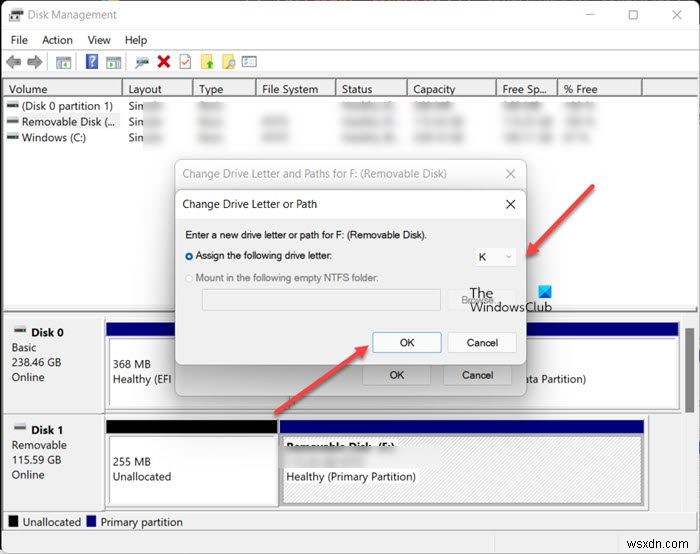Image resolution: width=700 pixels, height=554 pixels.
Task: Click the black Unallocated legend swatch
Action: point(13,521)
